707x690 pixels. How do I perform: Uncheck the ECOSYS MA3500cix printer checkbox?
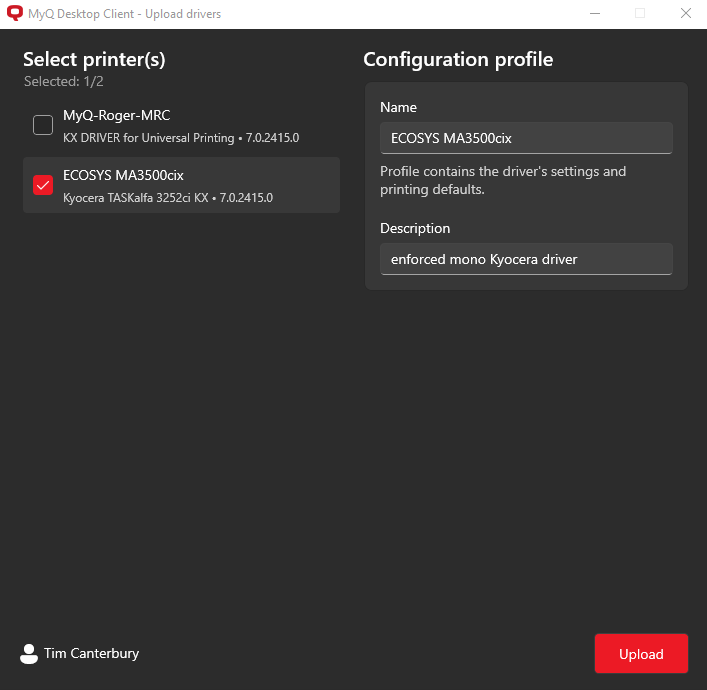point(43,185)
